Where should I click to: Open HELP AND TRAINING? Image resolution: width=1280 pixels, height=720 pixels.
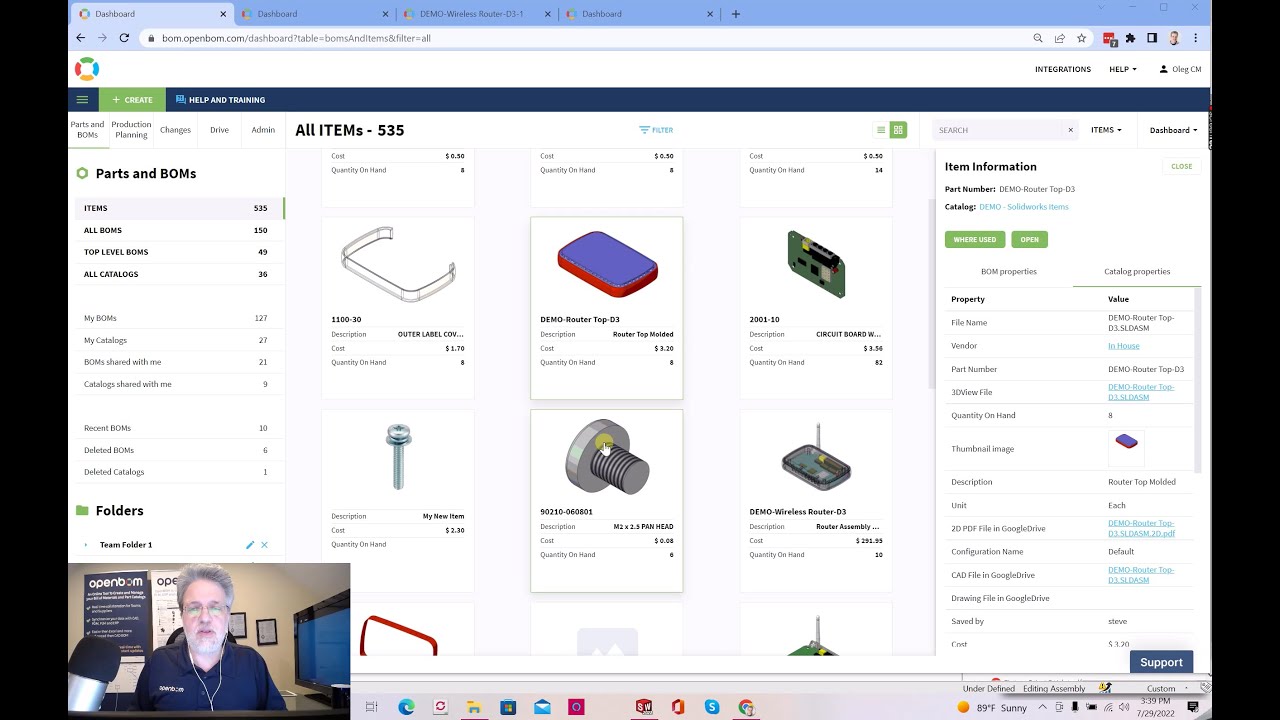(x=220, y=100)
